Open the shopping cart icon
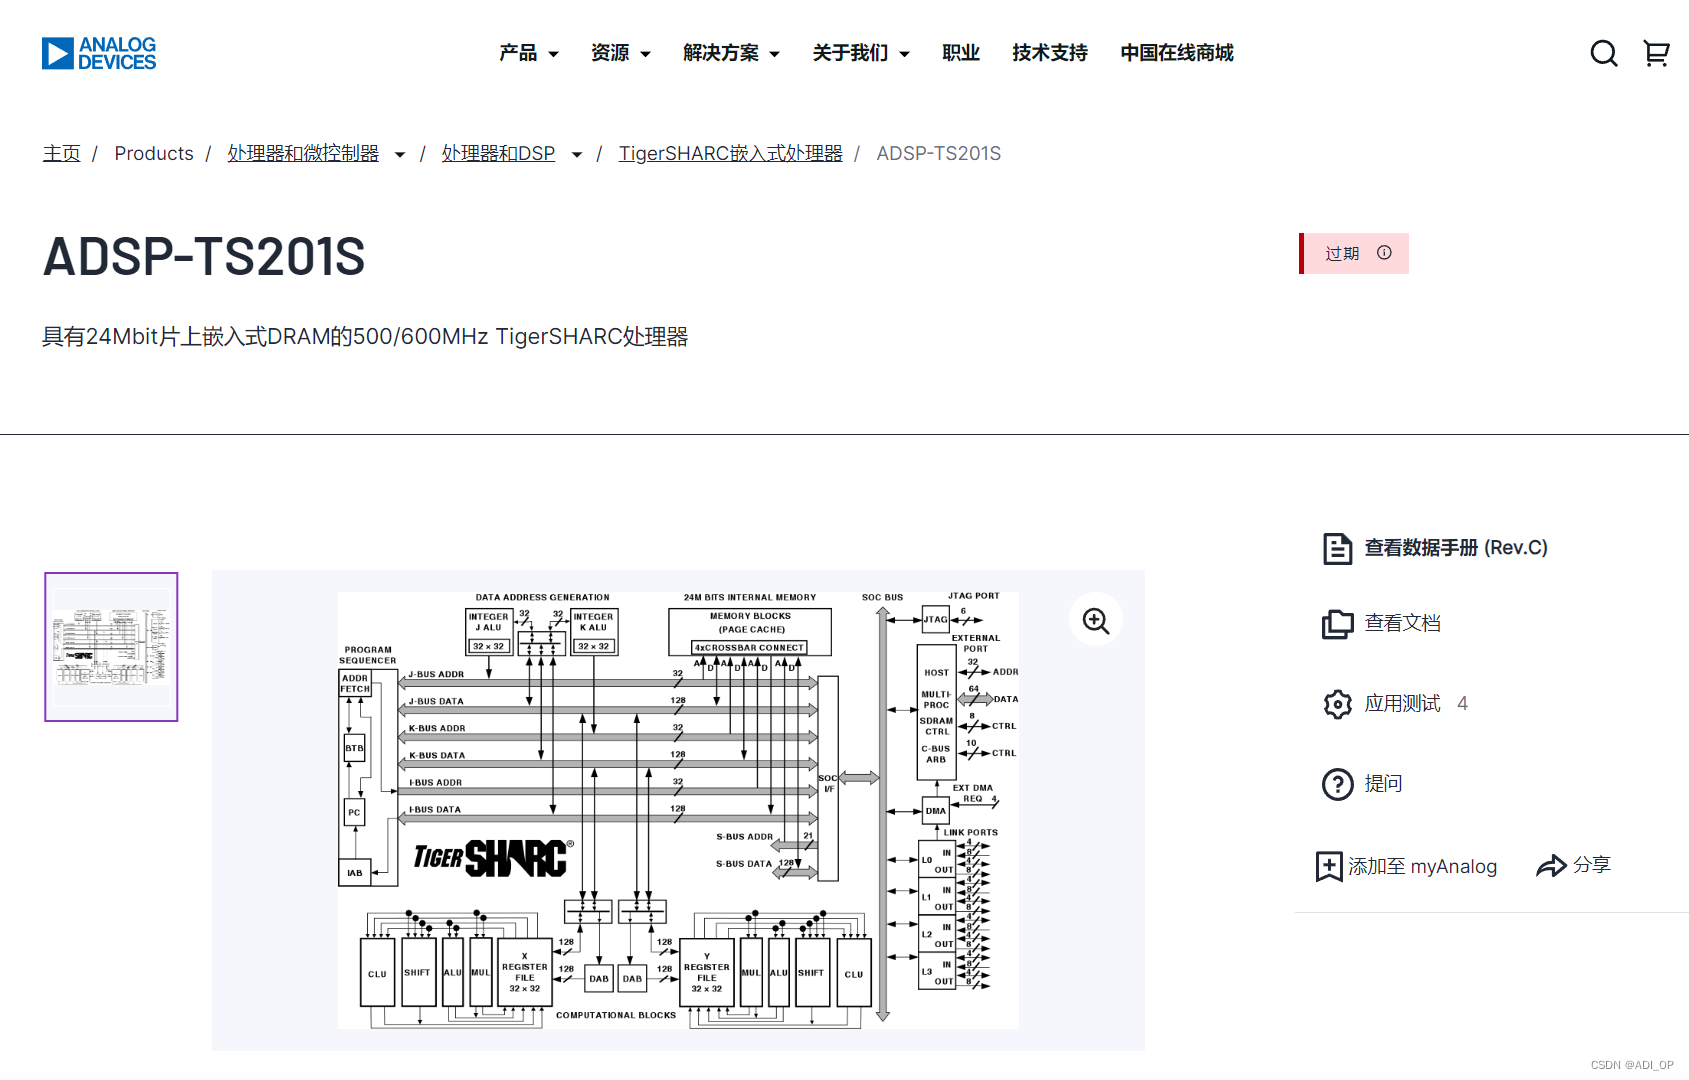1689x1080 pixels. pos(1656,53)
